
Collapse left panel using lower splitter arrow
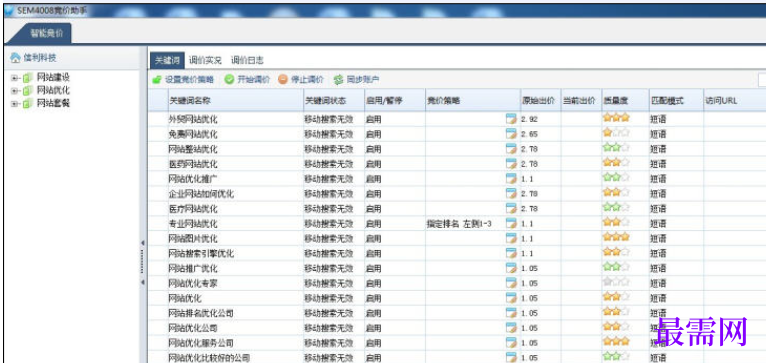point(143,282)
